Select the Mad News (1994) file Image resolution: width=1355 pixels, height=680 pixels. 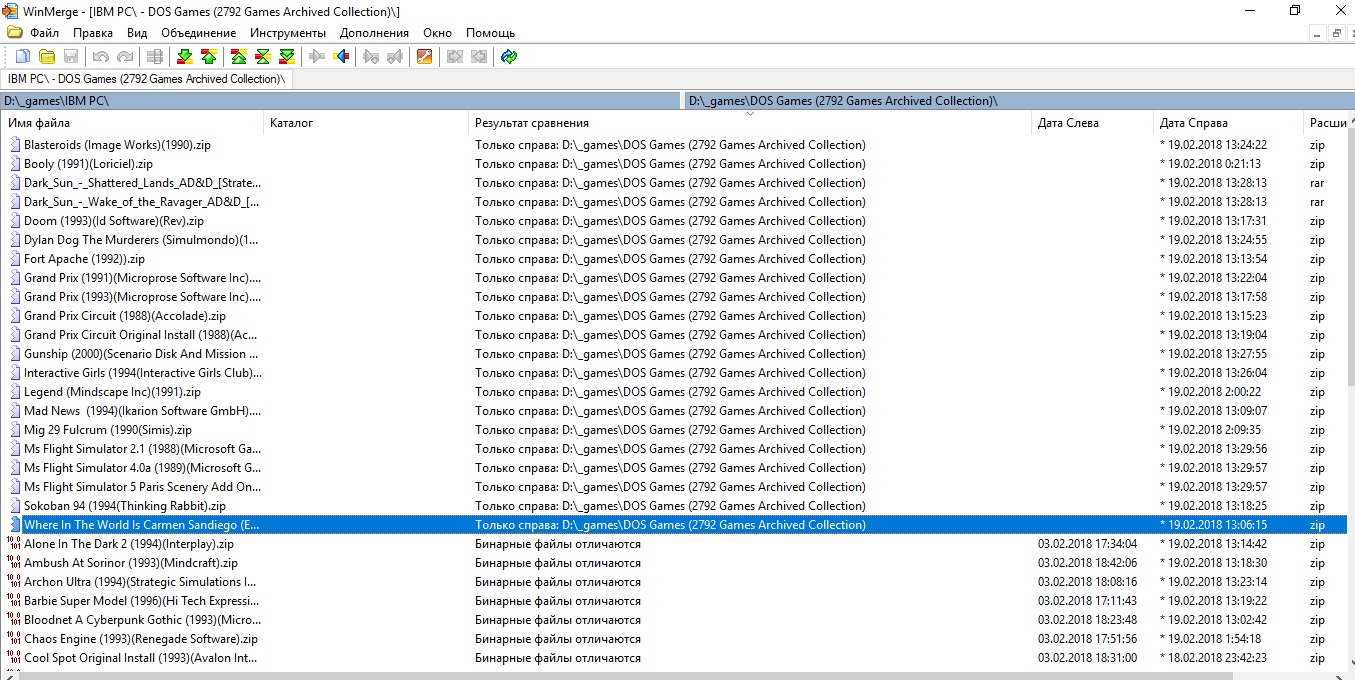[x=142, y=411]
